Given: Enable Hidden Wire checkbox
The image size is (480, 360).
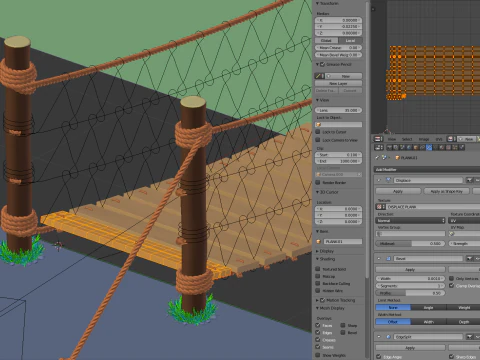Looking at the screenshot, I should pyautogui.click(x=318, y=290).
